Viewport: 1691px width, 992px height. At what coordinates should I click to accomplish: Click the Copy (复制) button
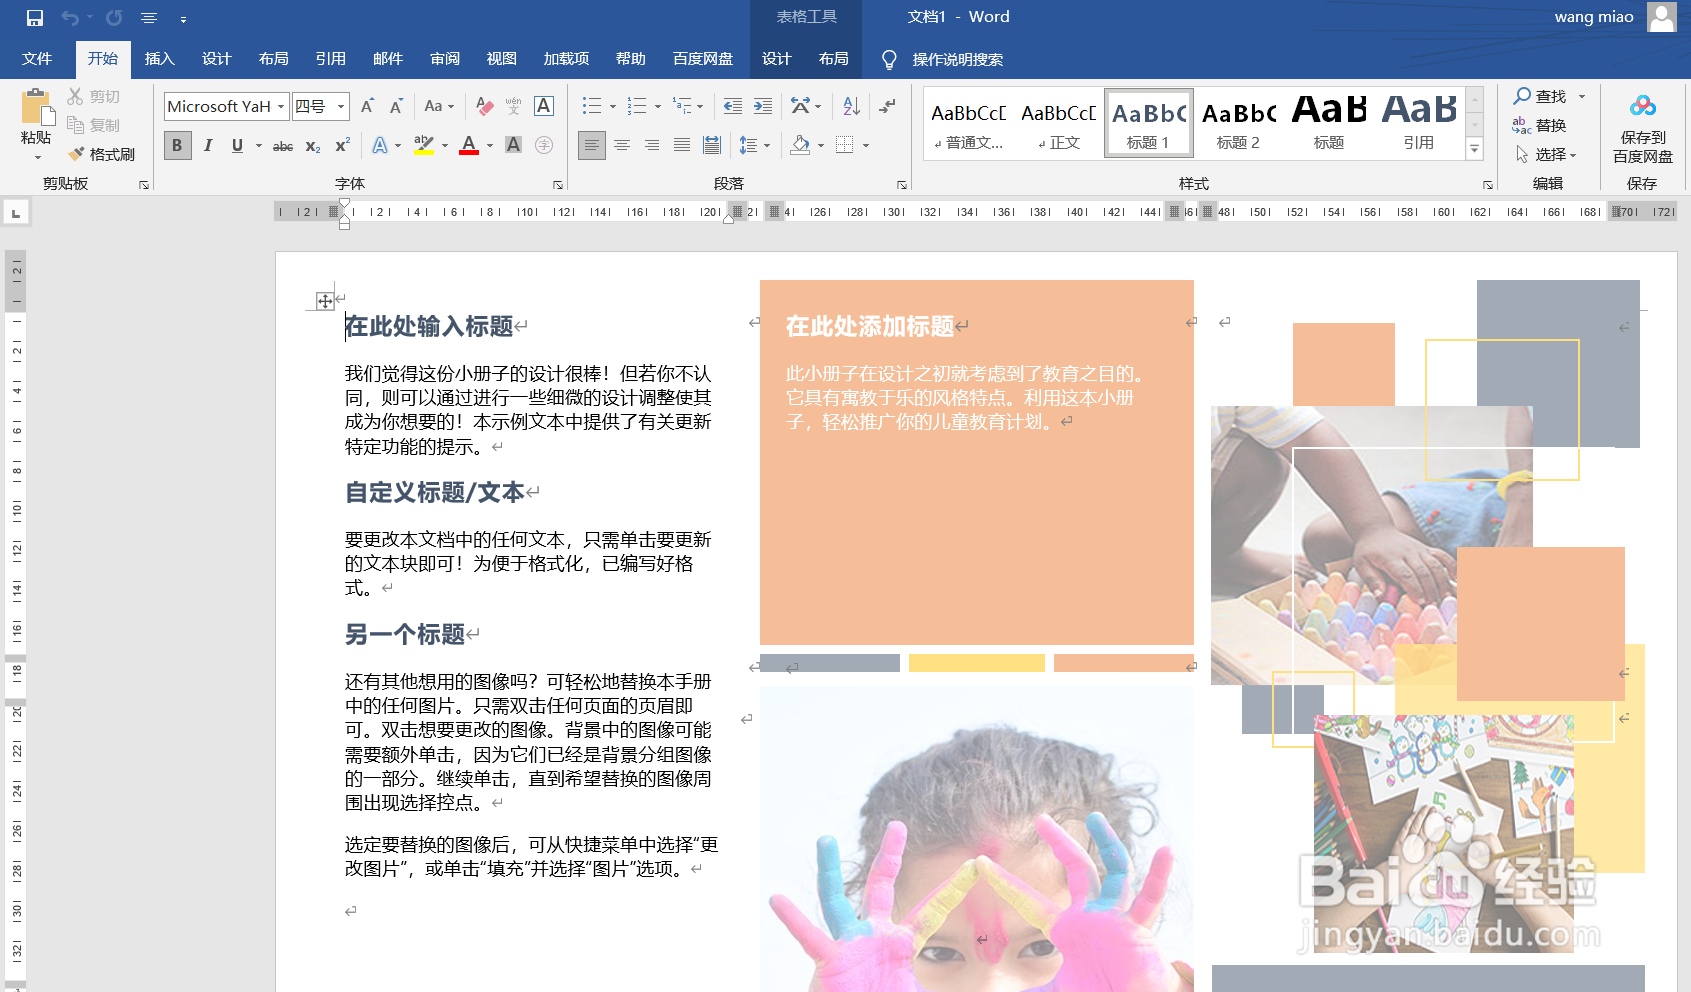(94, 125)
